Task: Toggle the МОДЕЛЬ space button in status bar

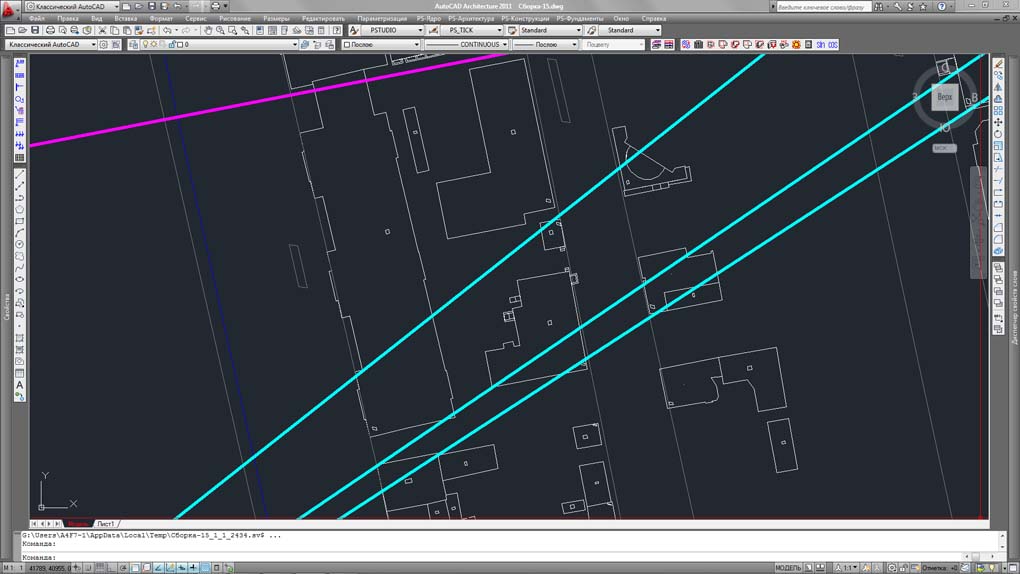Action: pos(788,568)
